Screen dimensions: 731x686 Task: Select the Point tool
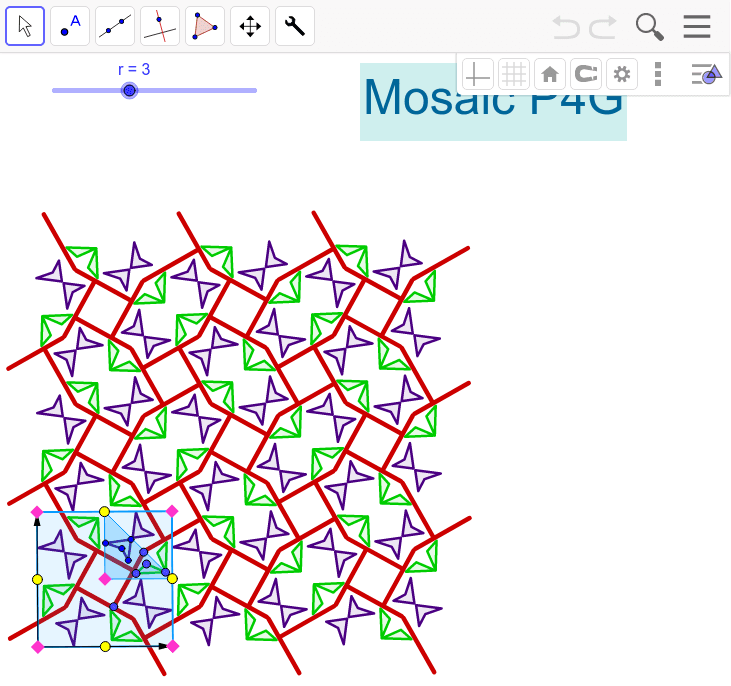70,26
